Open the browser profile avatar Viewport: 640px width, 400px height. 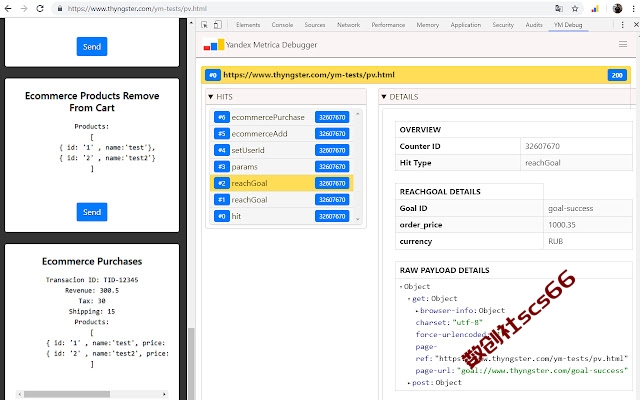pyautogui.click(x=618, y=8)
